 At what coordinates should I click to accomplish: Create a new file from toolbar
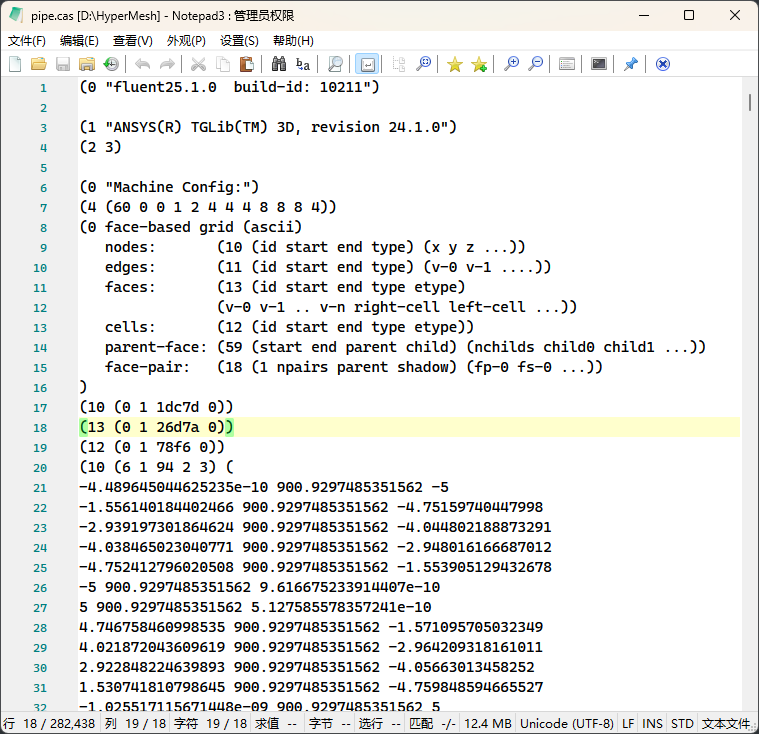[15, 64]
